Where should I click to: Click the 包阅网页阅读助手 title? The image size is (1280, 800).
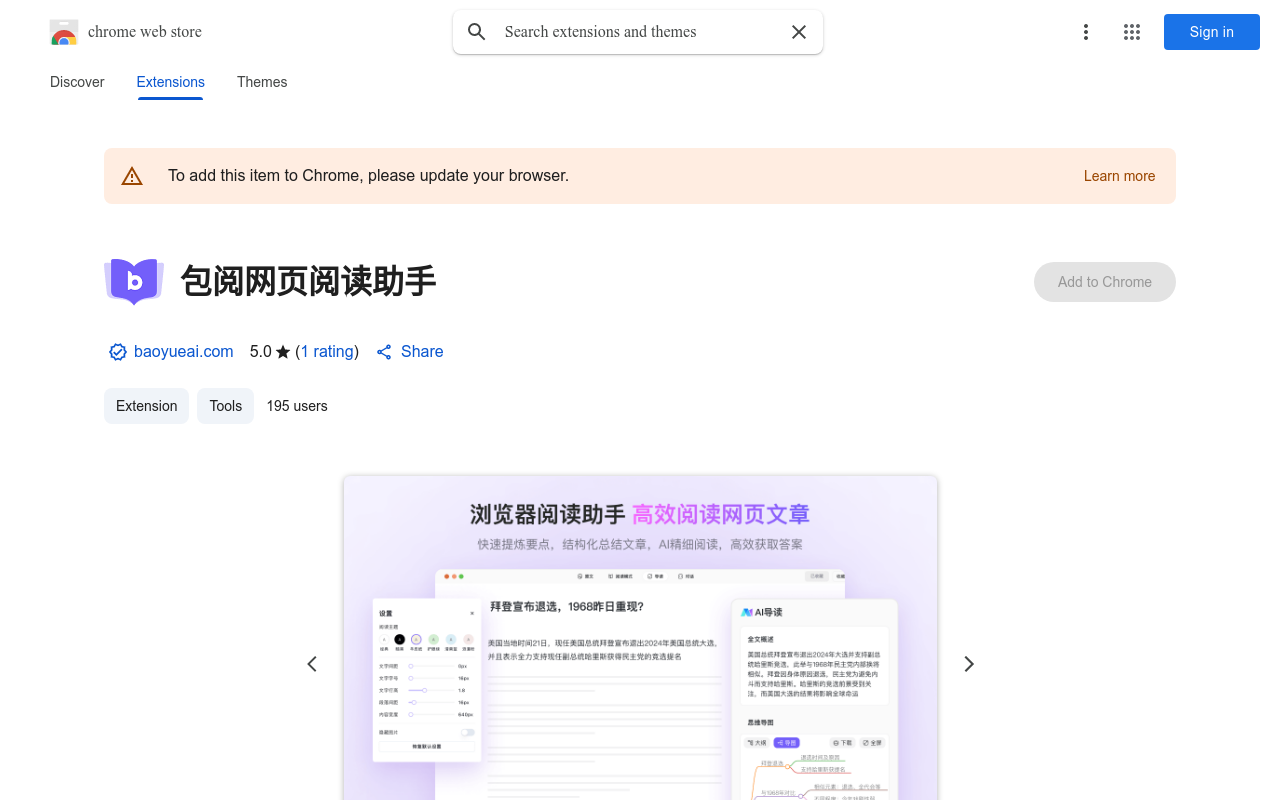[309, 282]
